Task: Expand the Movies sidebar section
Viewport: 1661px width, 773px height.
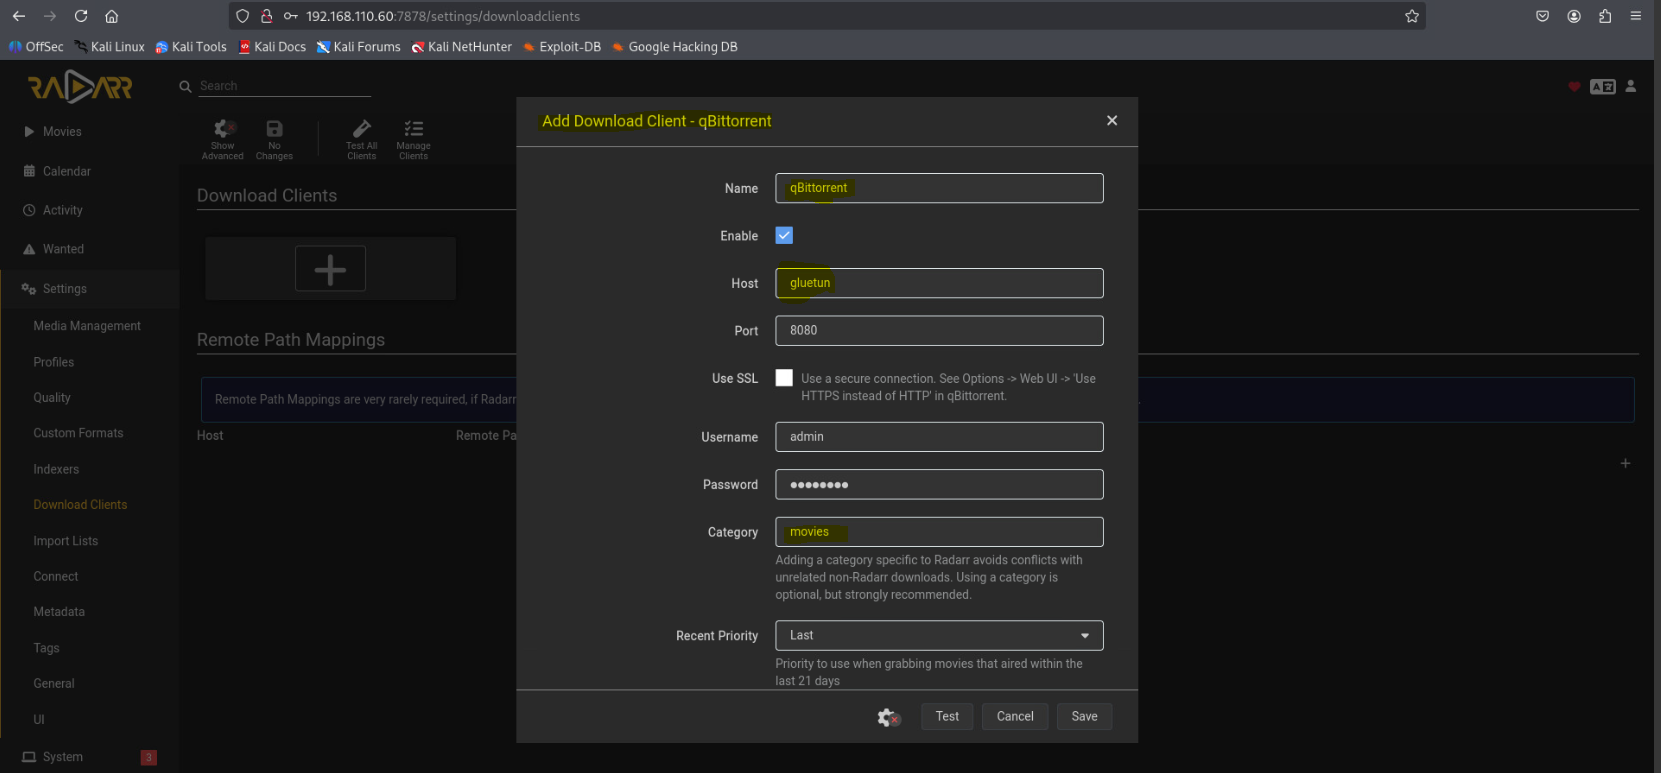Action: [62, 132]
